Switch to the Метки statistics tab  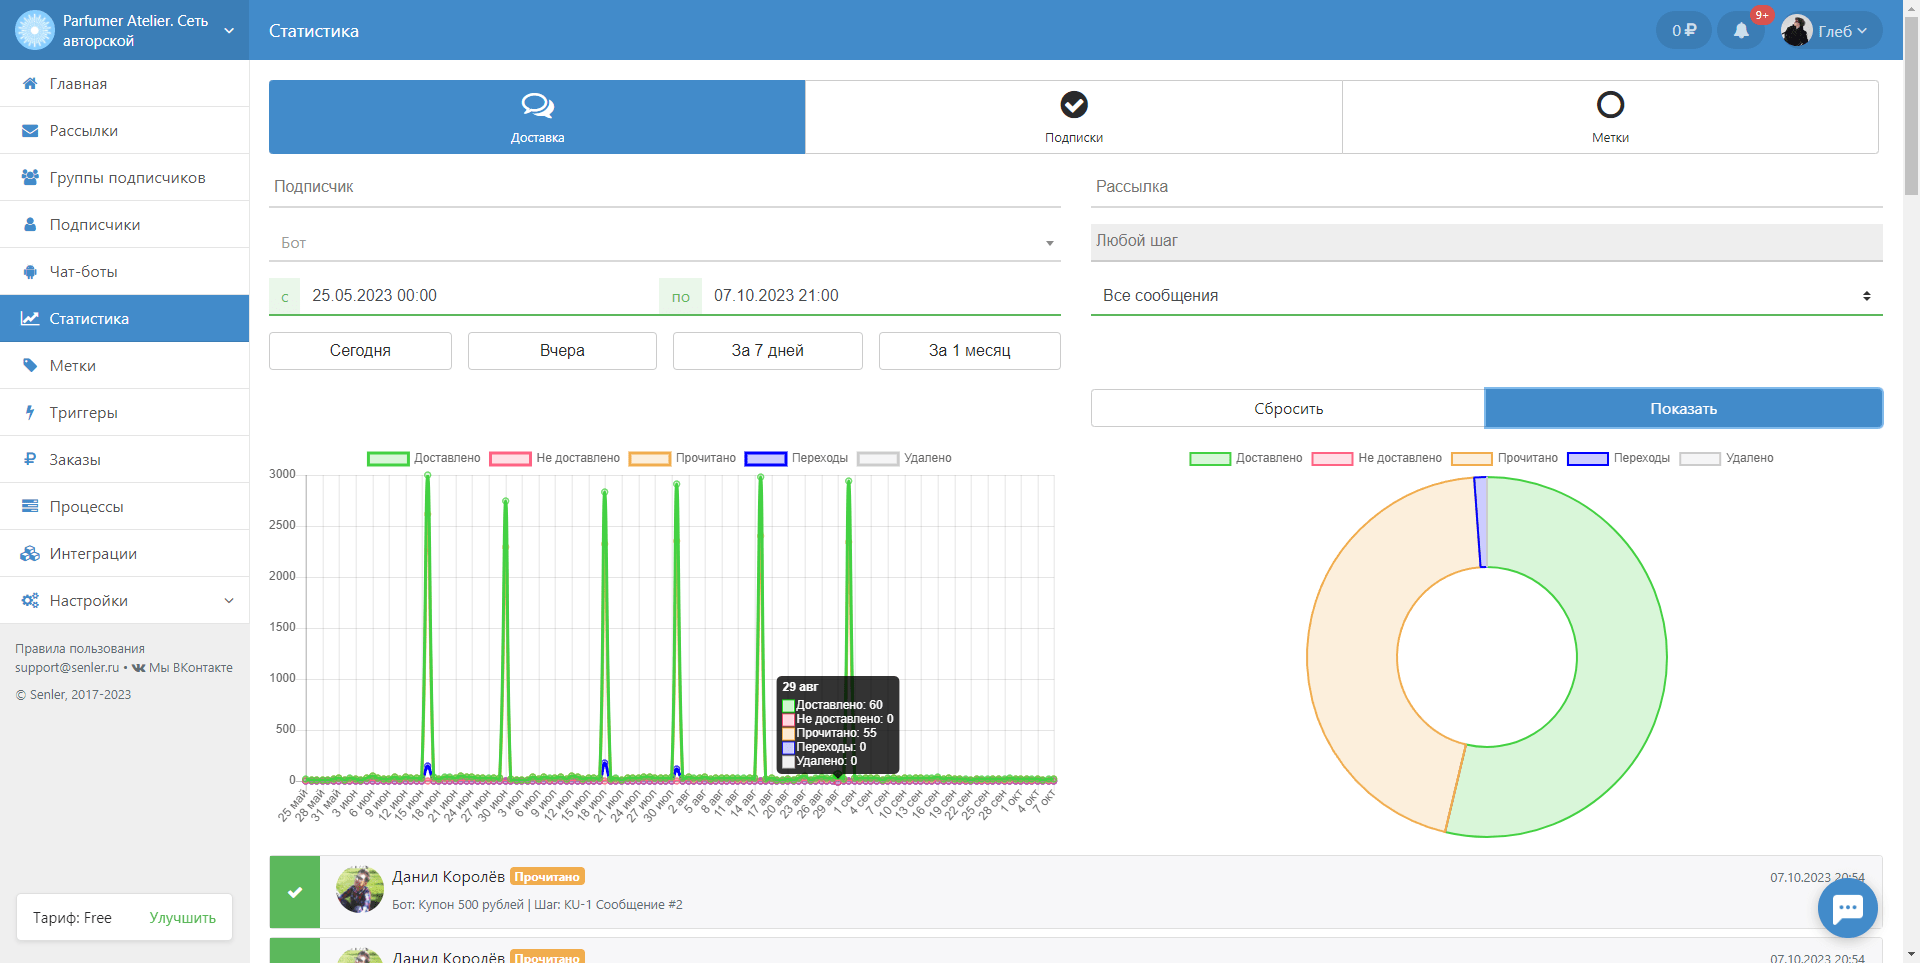pyautogui.click(x=1610, y=117)
